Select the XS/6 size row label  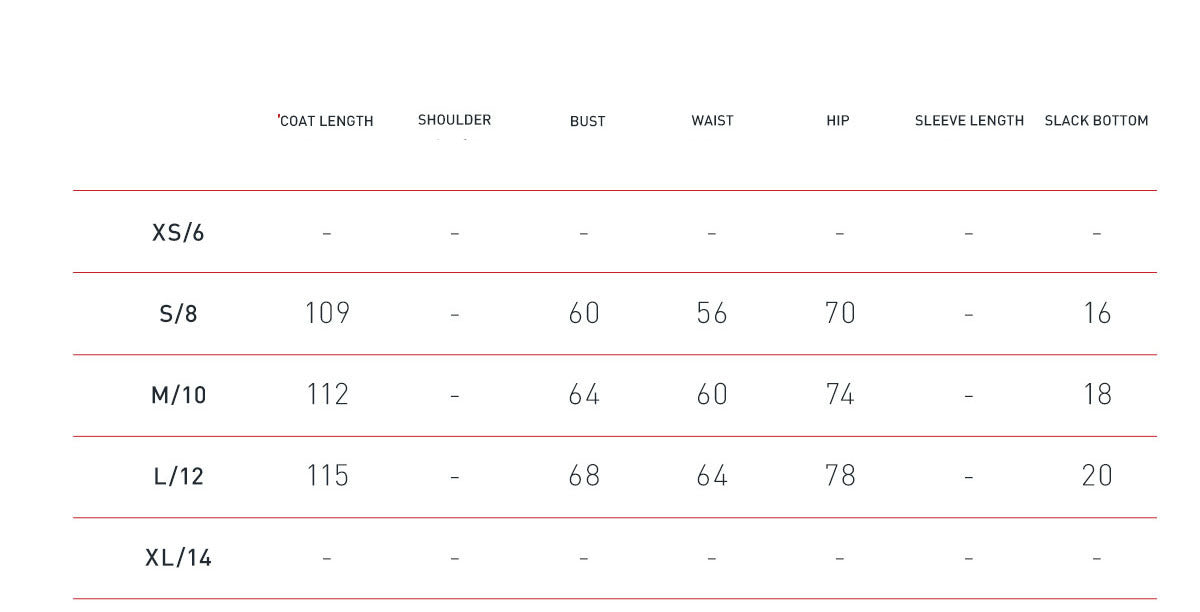(x=178, y=232)
